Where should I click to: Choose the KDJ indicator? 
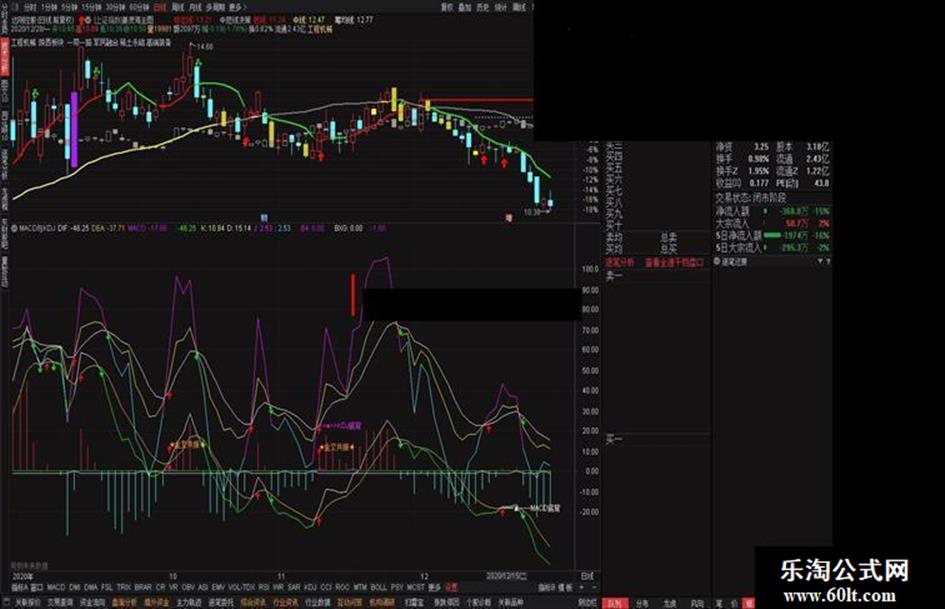coord(310,587)
